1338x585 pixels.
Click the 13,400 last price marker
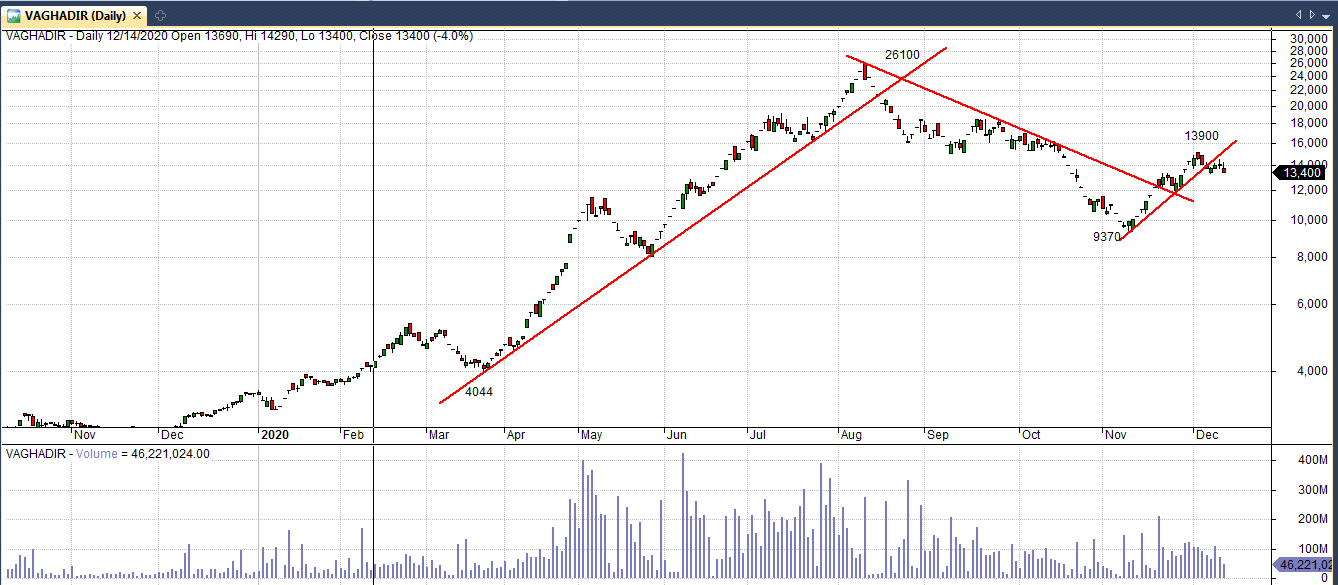(1302, 173)
